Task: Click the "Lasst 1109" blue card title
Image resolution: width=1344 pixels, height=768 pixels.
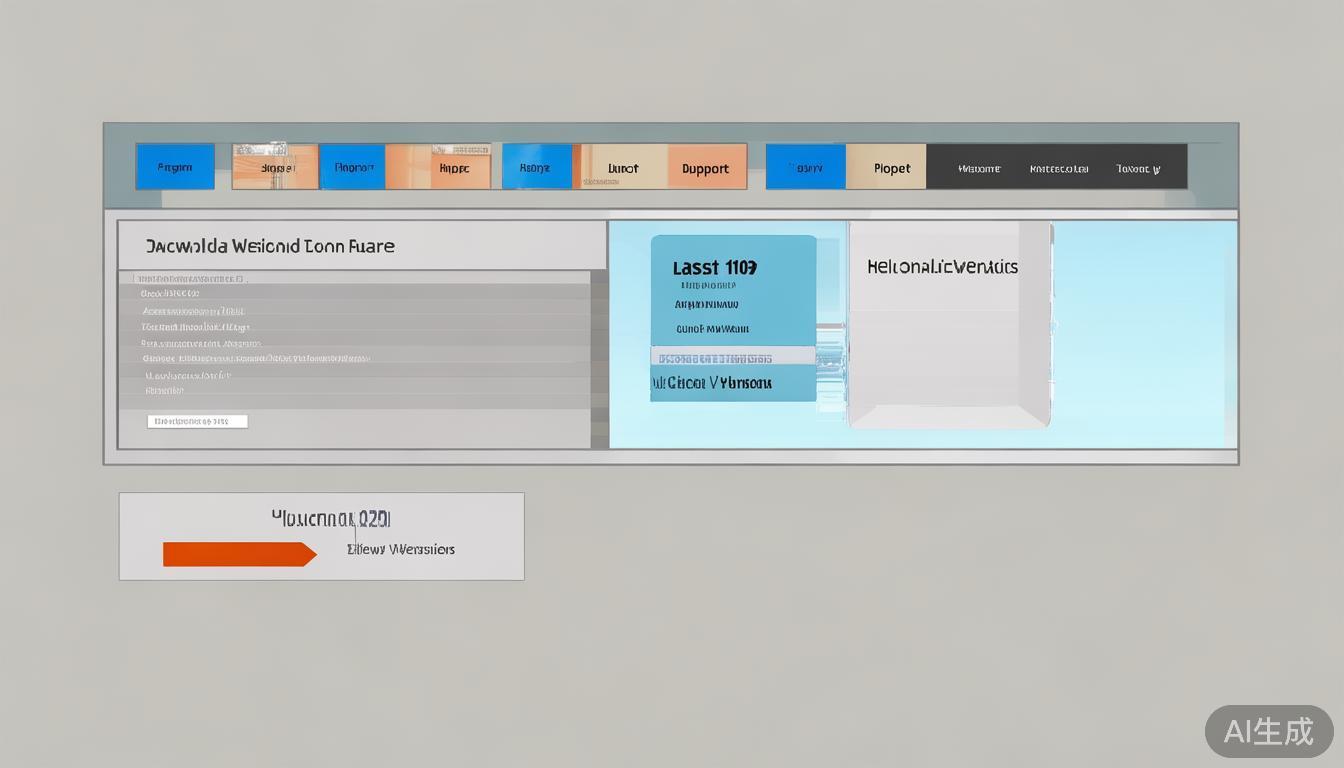Action: pos(714,267)
